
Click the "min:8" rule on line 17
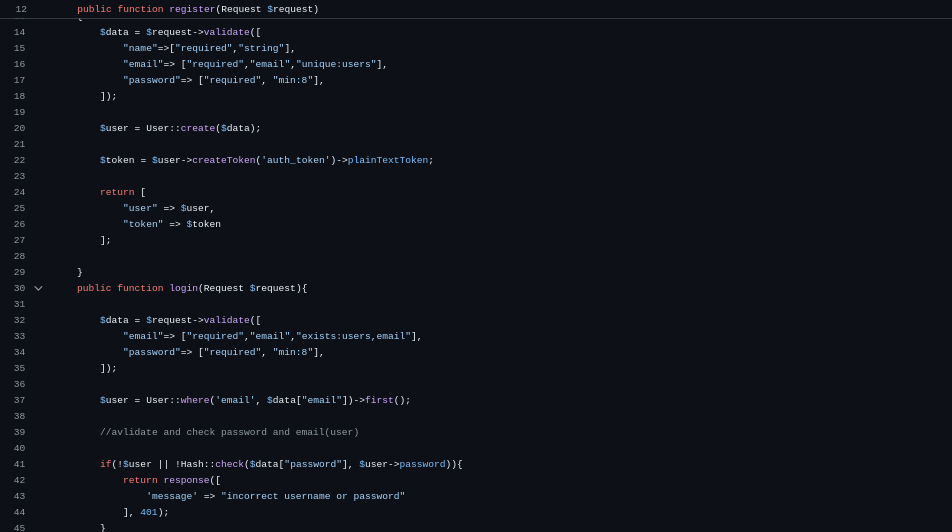point(293,80)
